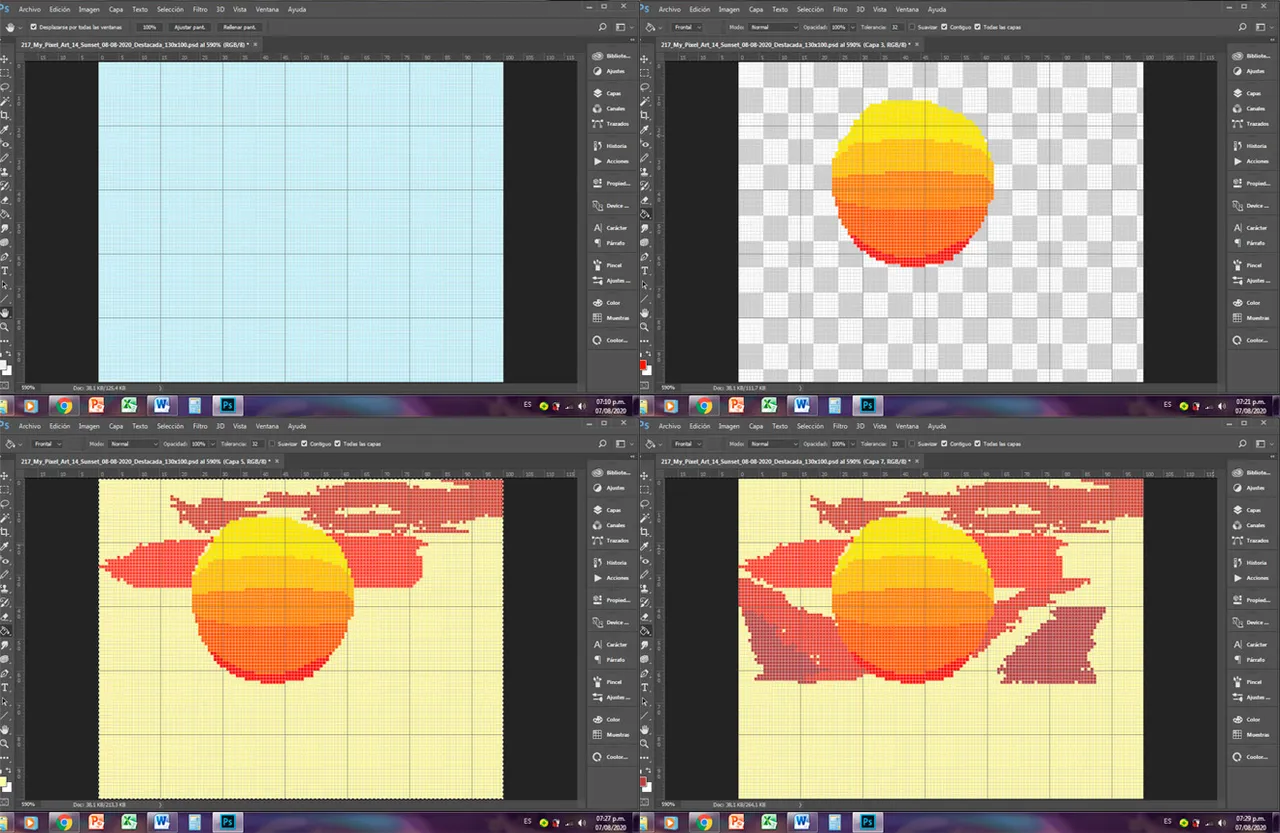Select the Pen tool in the Capa 7 window
1280x833 pixels.
pyautogui.click(x=645, y=674)
